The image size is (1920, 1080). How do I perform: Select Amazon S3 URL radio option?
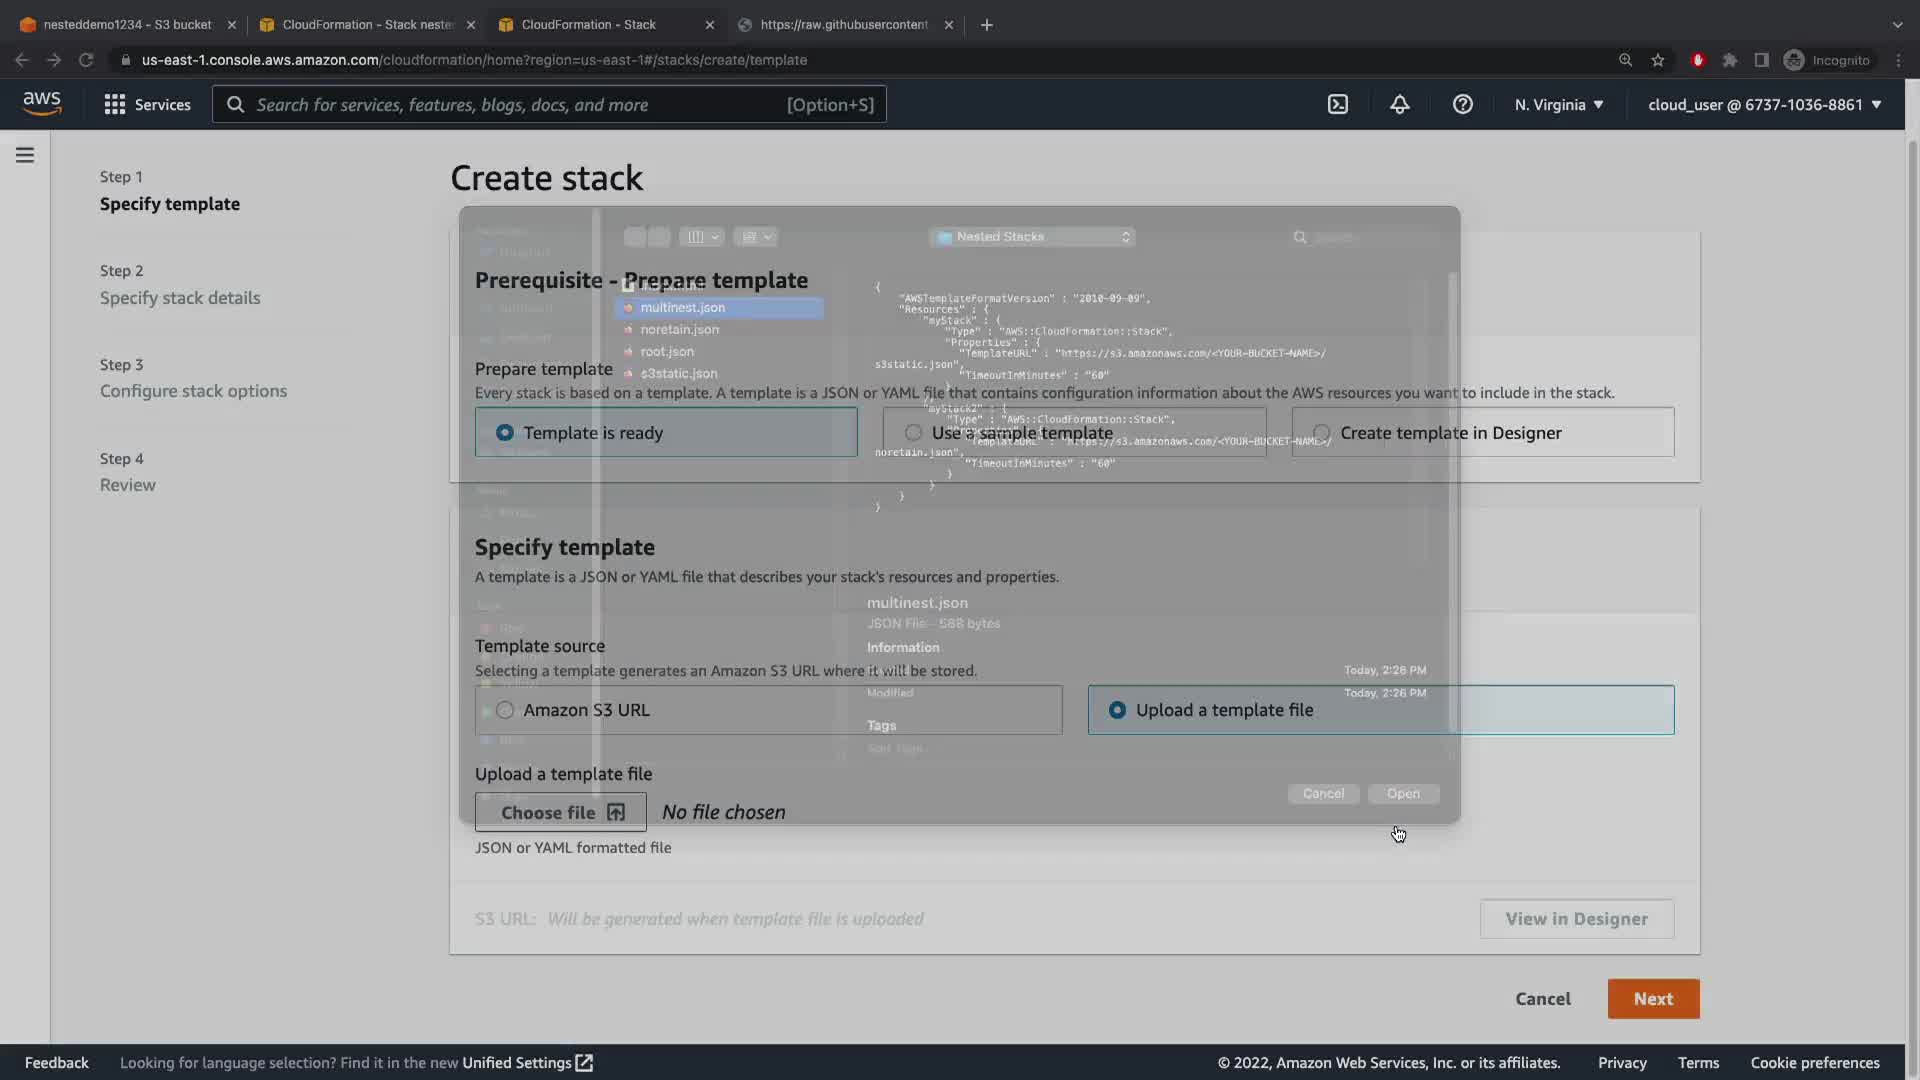pyautogui.click(x=505, y=710)
